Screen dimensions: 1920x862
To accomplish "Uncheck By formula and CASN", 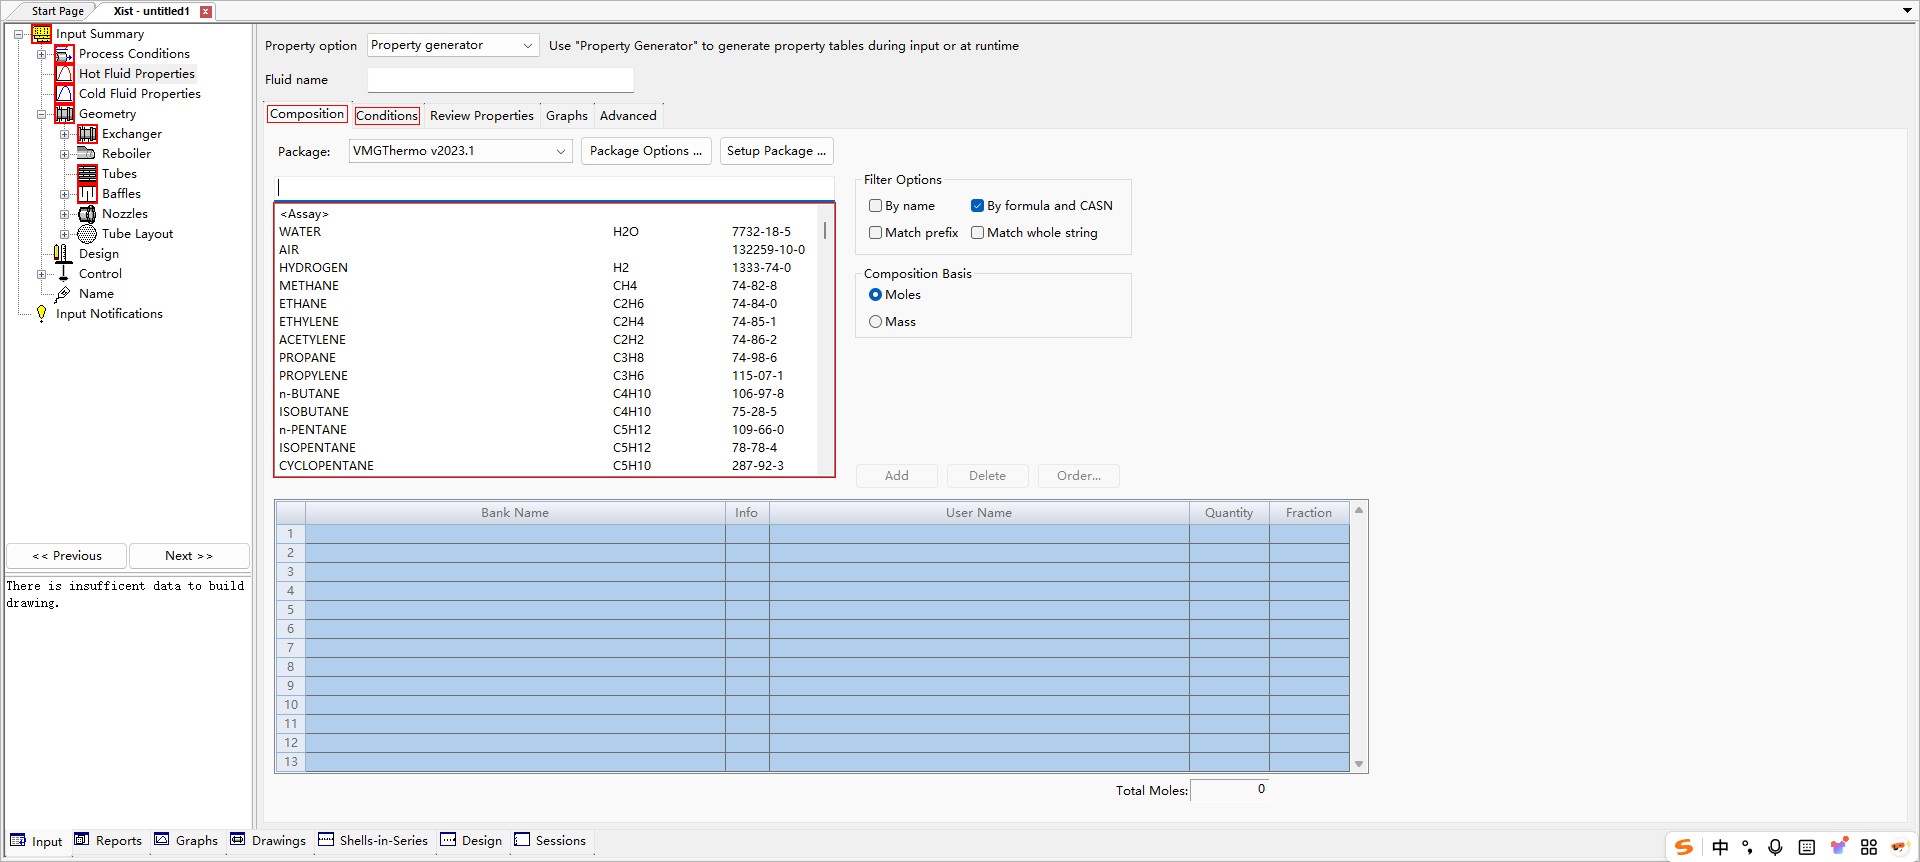I will pyautogui.click(x=977, y=206).
